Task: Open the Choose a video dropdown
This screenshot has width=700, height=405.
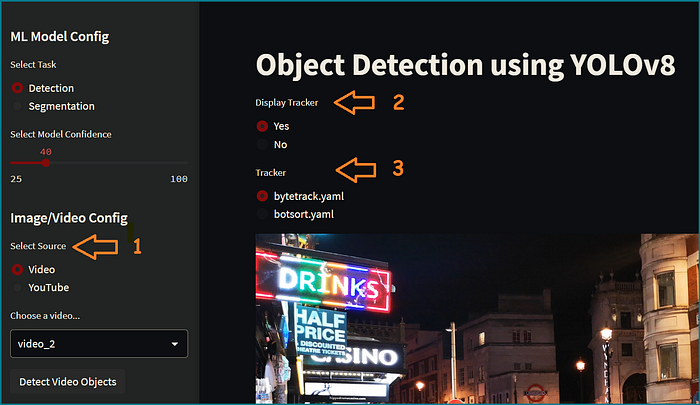Action: [99, 344]
